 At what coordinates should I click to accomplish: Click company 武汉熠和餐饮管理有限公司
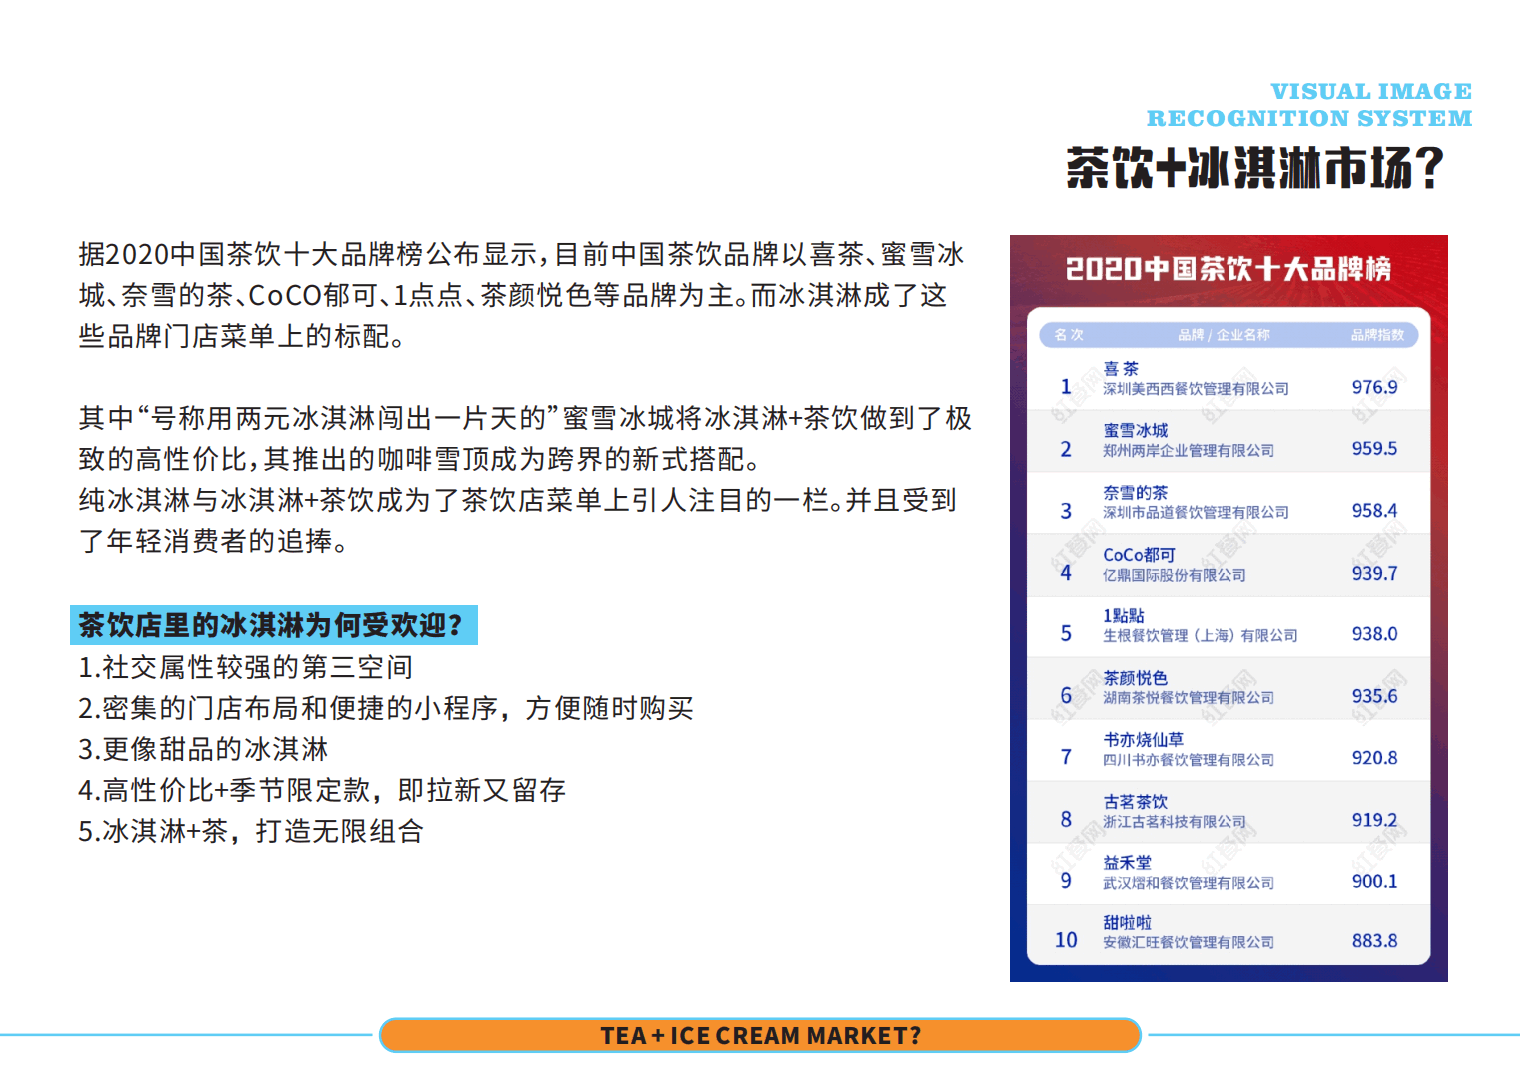pyautogui.click(x=1189, y=883)
